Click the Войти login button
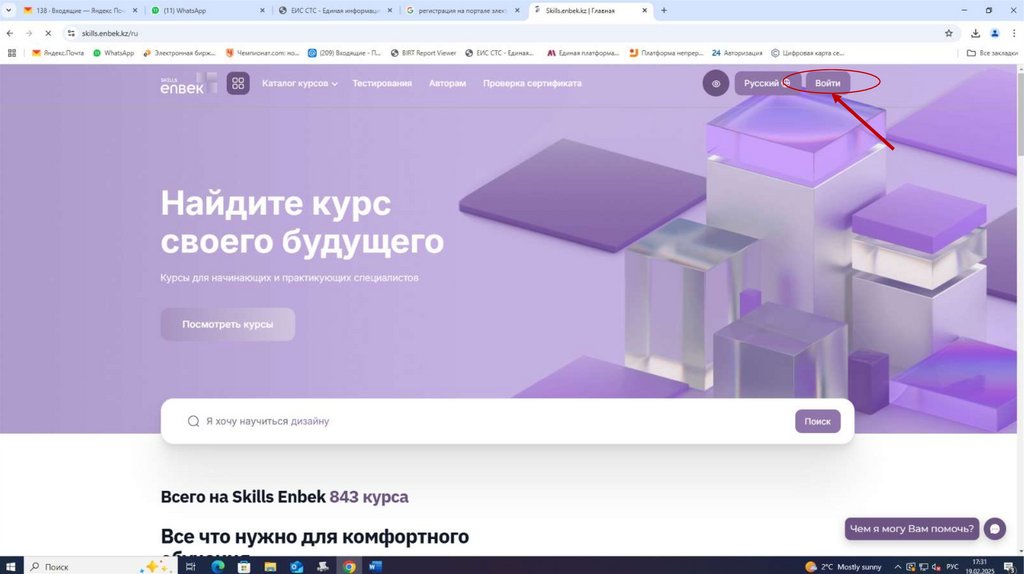This screenshot has width=1024, height=574. point(827,84)
